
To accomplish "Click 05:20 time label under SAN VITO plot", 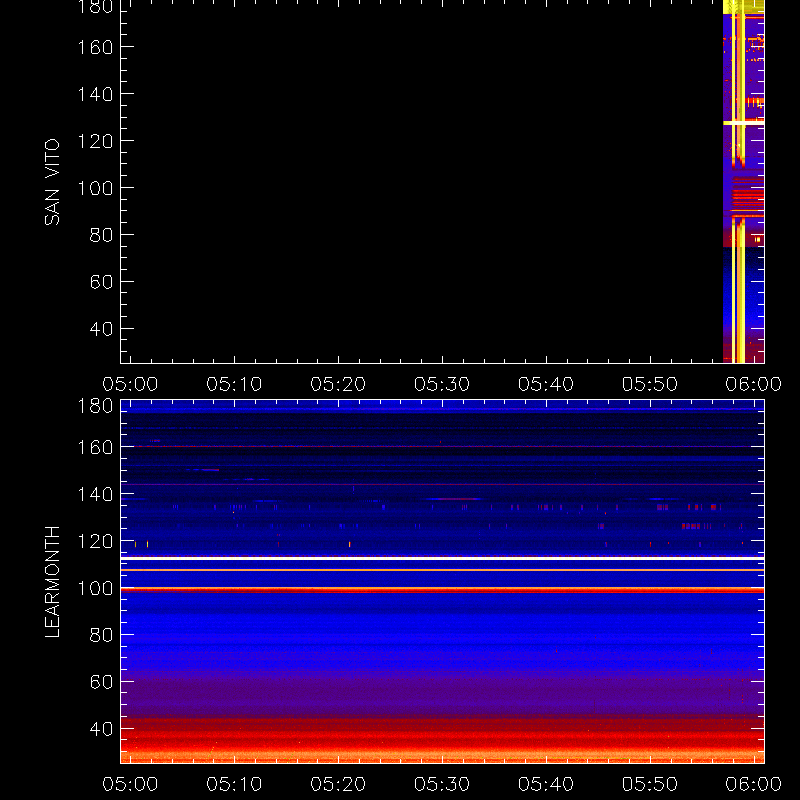I will (338, 384).
